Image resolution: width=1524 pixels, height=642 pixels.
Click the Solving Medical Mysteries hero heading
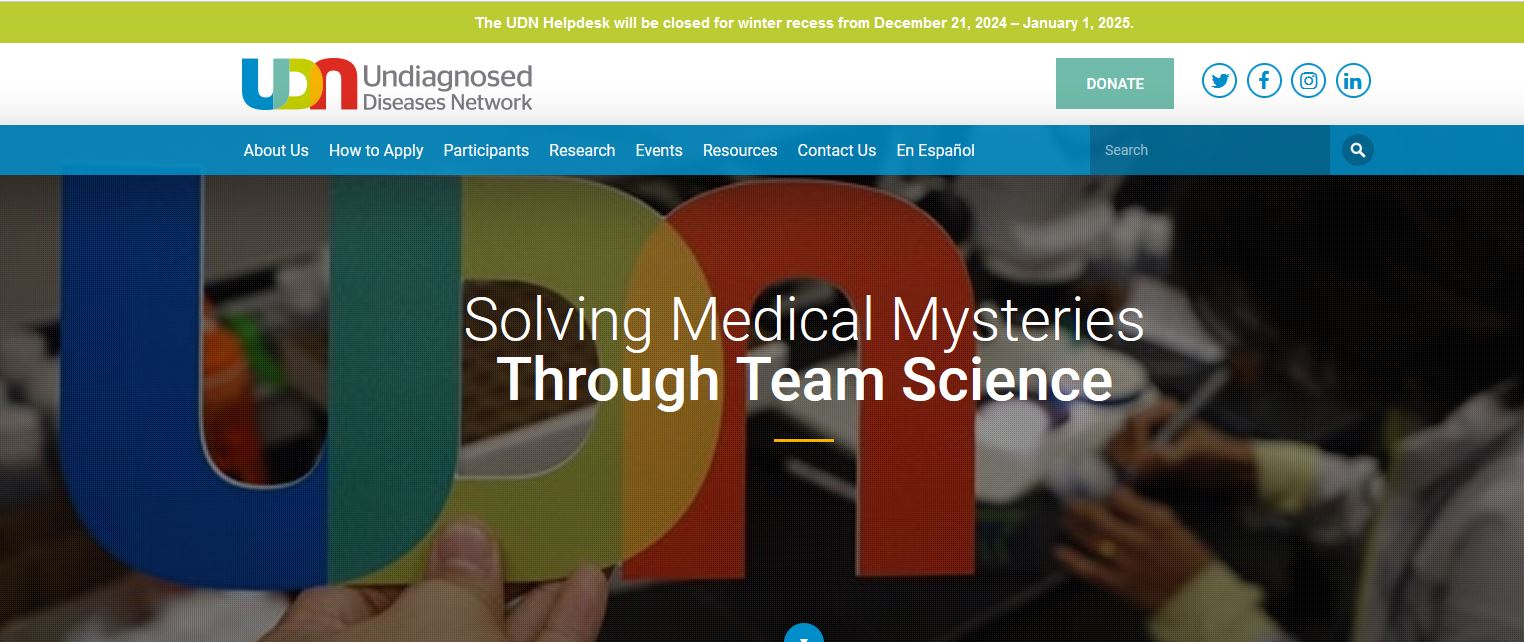(x=804, y=350)
